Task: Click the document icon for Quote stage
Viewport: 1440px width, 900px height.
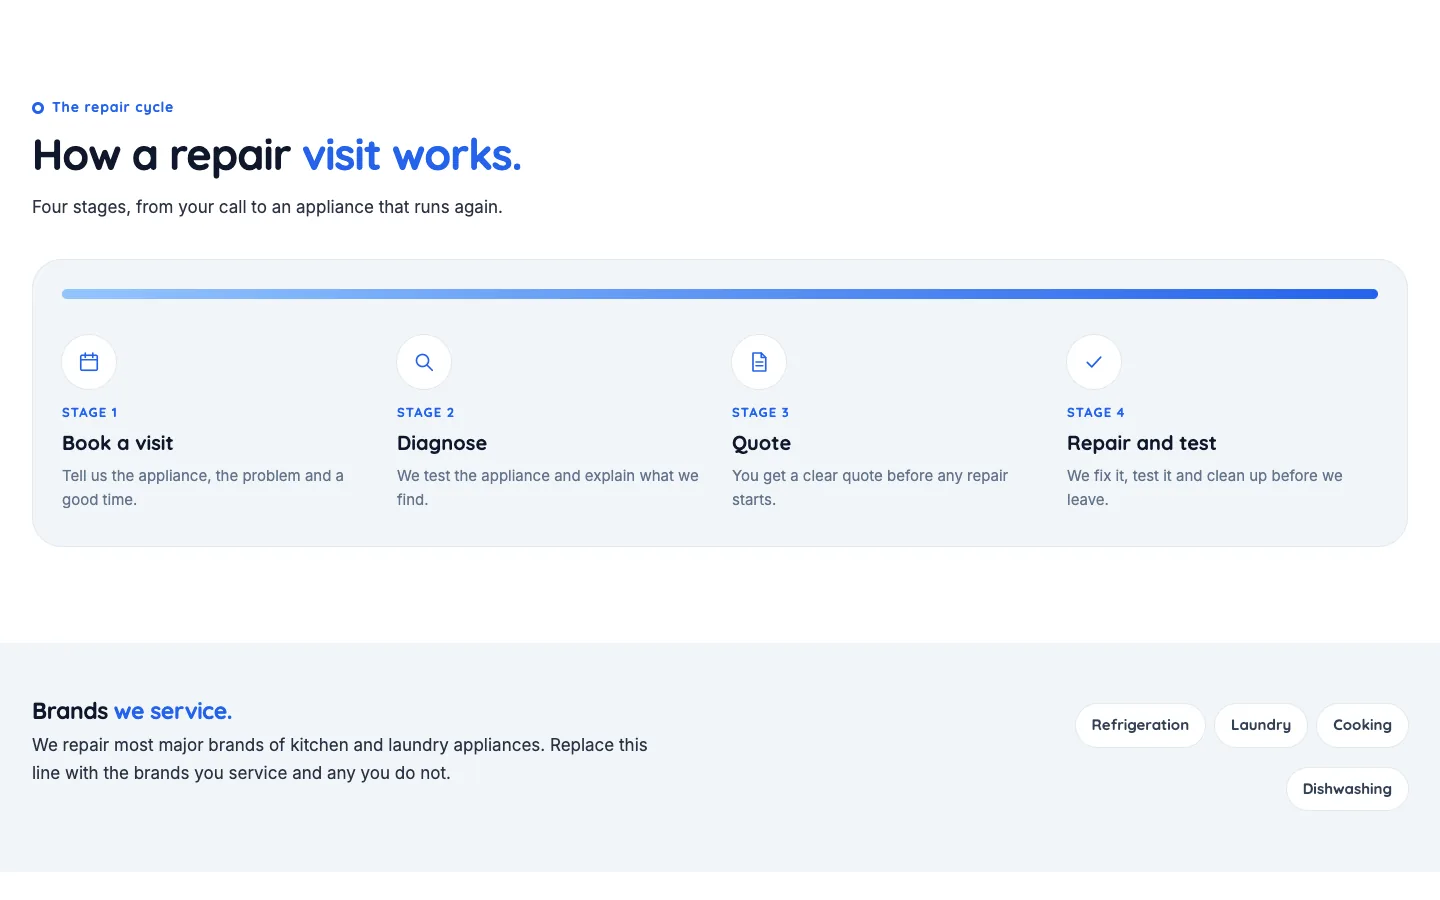Action: pyautogui.click(x=759, y=362)
